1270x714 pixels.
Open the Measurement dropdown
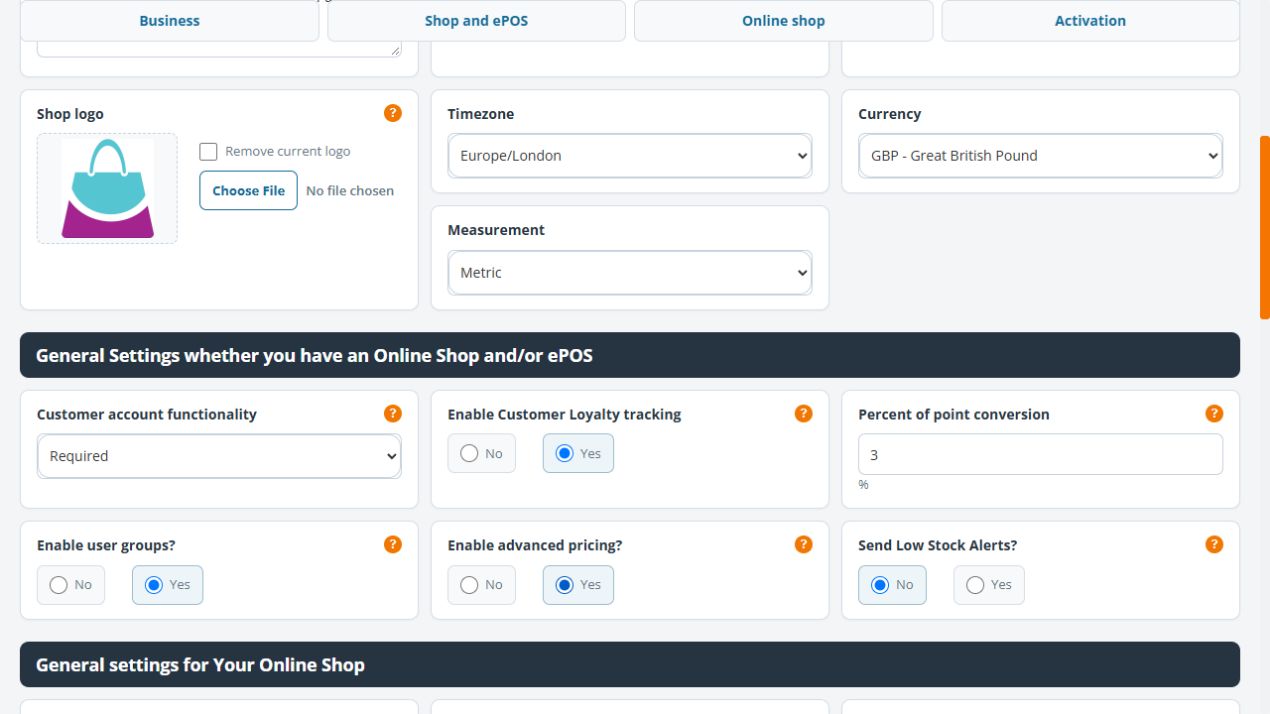(x=630, y=273)
